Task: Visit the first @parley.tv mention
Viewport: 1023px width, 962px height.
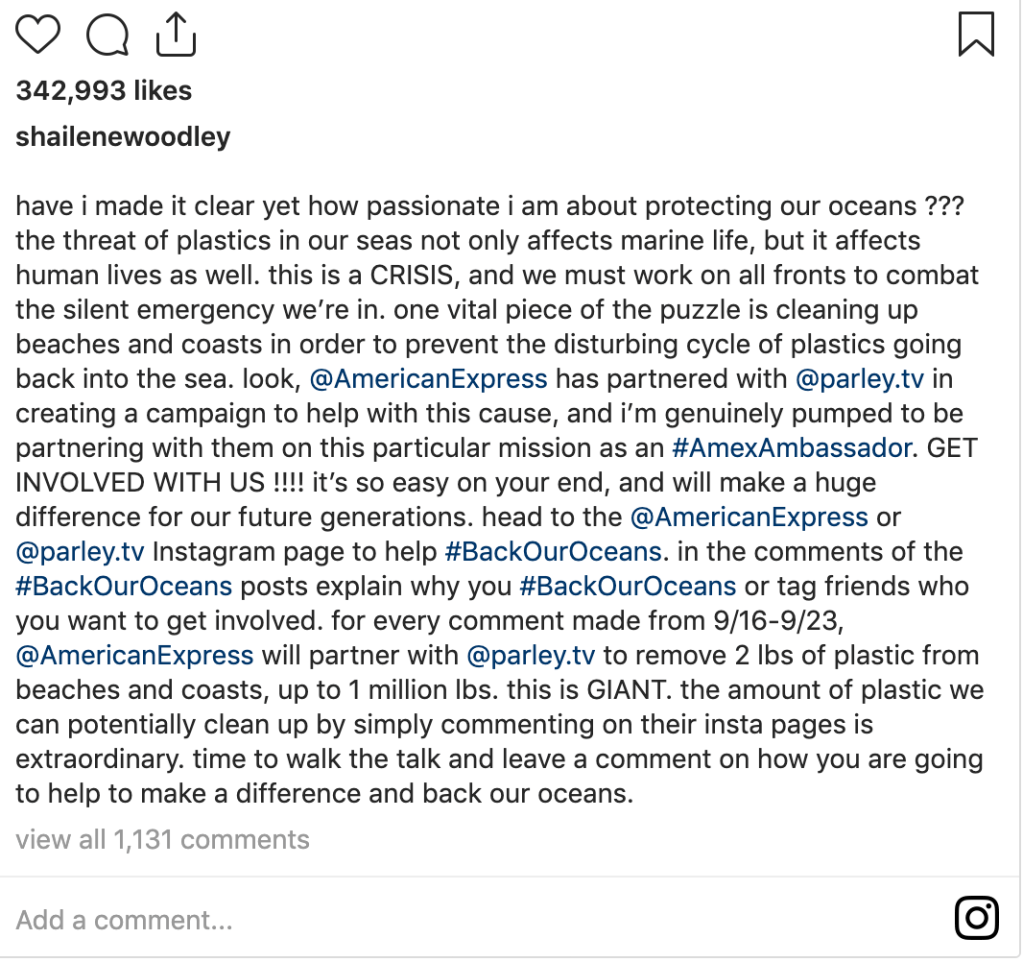Action: (x=860, y=379)
